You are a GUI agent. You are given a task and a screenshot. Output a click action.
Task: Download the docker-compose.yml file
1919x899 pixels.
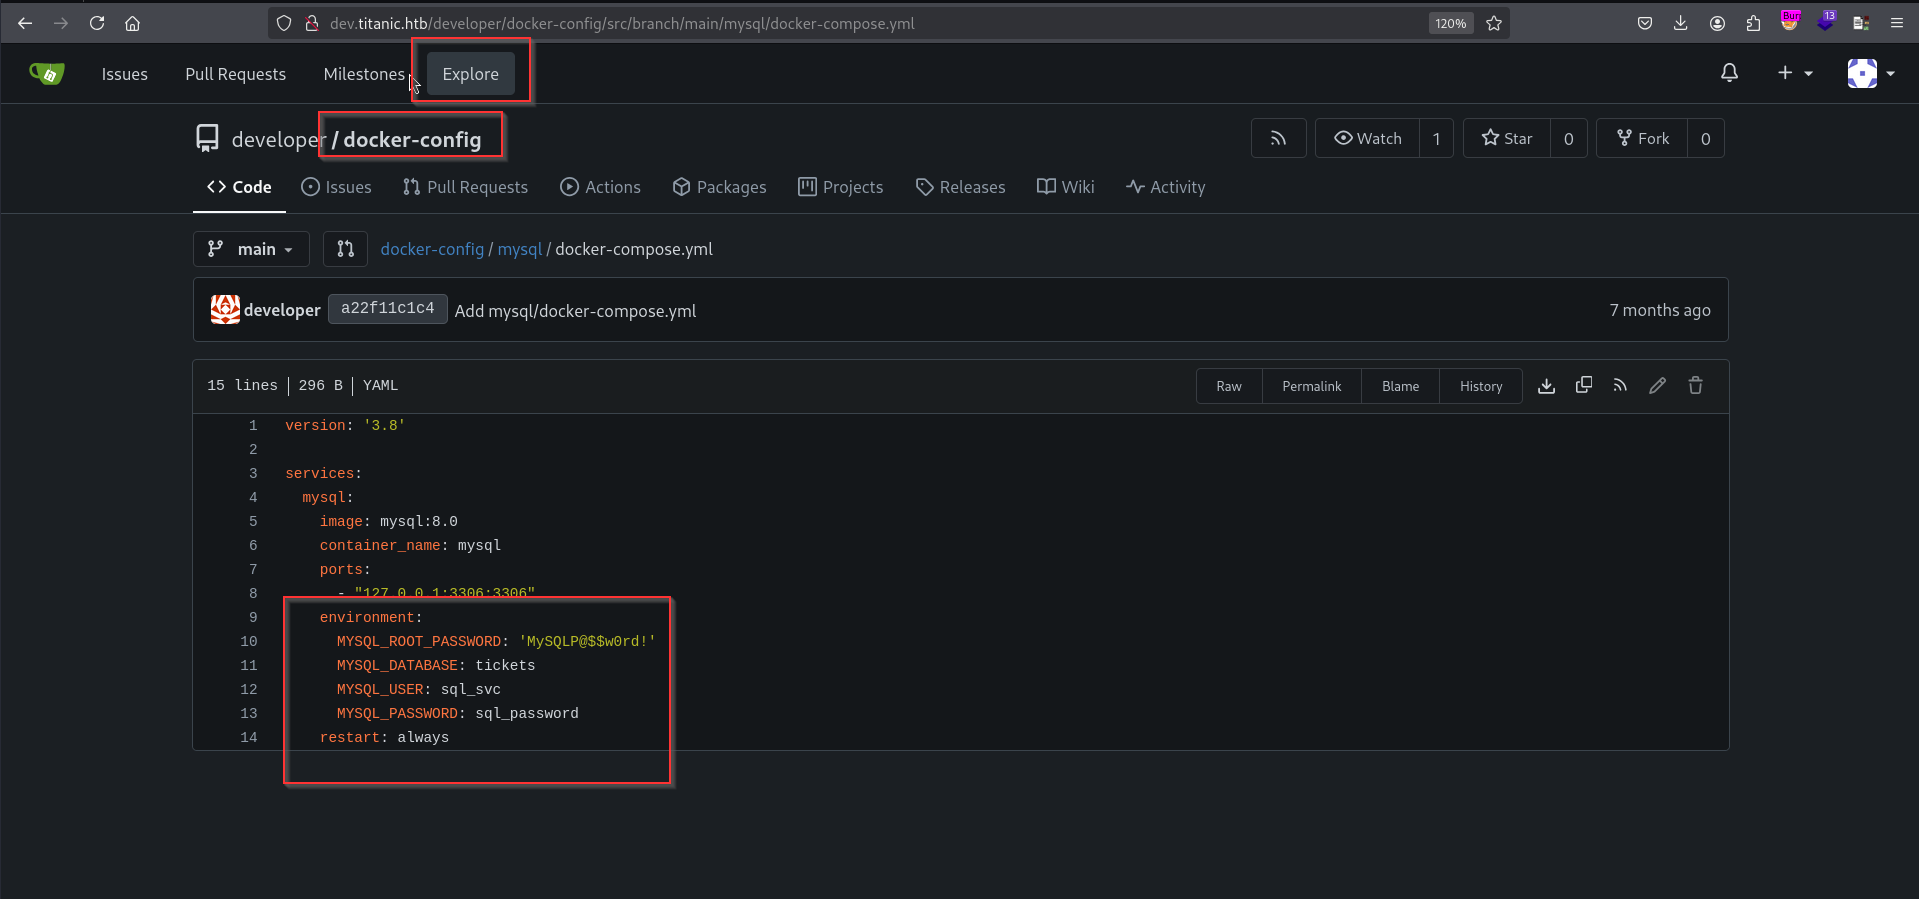(1546, 386)
